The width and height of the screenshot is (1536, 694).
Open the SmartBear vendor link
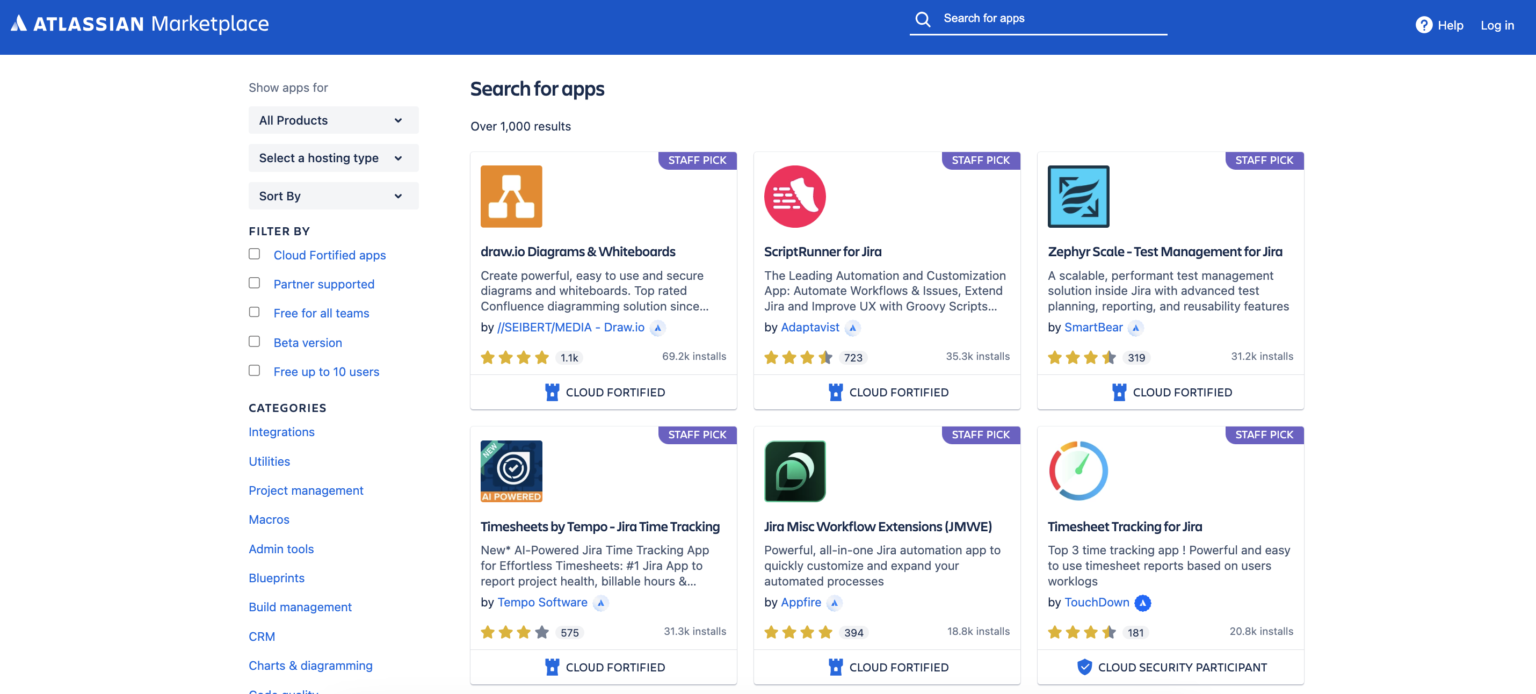pos(1093,327)
